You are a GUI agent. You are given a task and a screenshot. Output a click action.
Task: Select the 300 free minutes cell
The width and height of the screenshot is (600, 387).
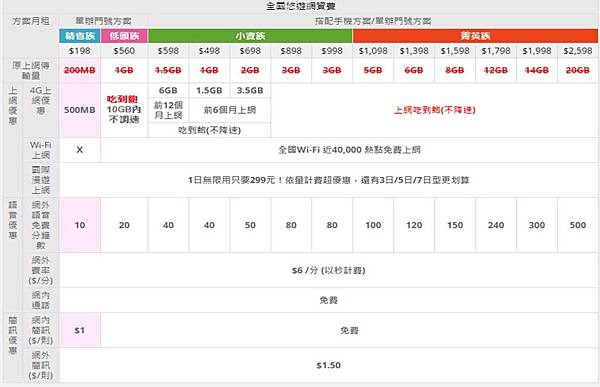[537, 225]
